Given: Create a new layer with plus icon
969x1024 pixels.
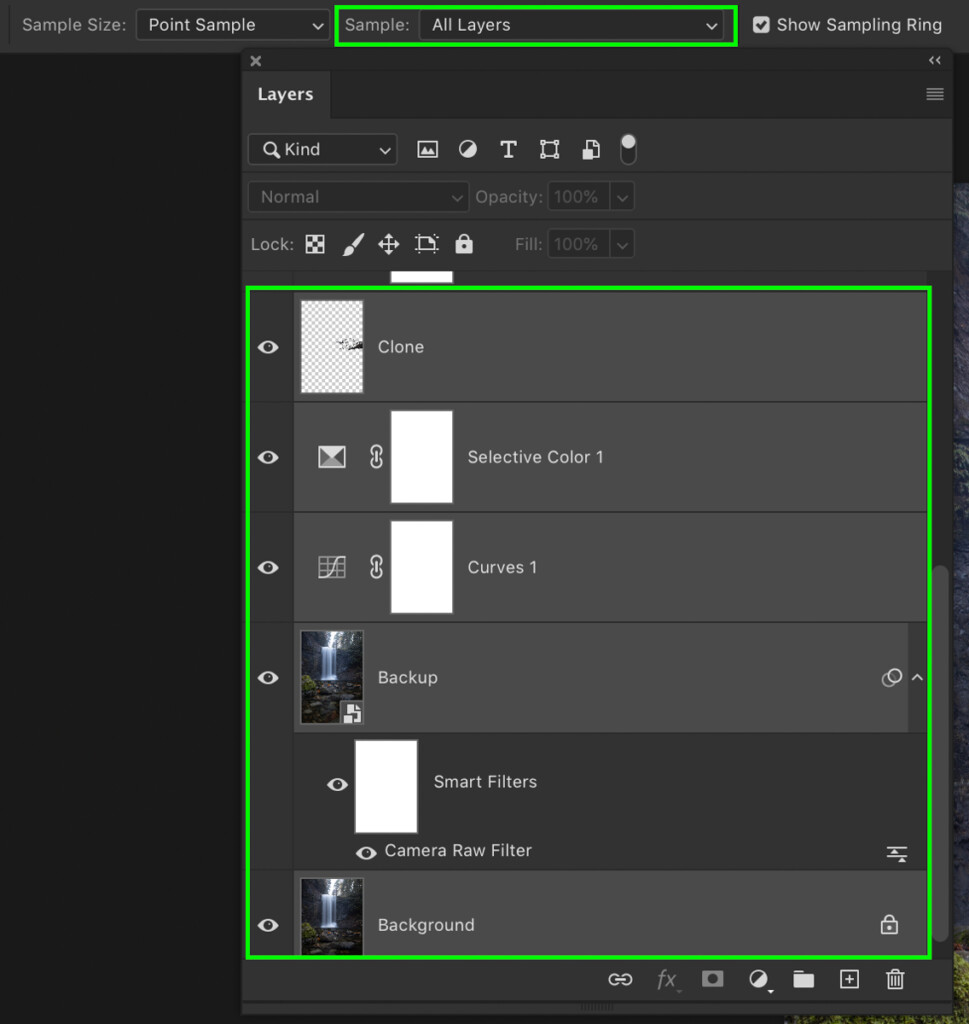Looking at the screenshot, I should coord(849,979).
